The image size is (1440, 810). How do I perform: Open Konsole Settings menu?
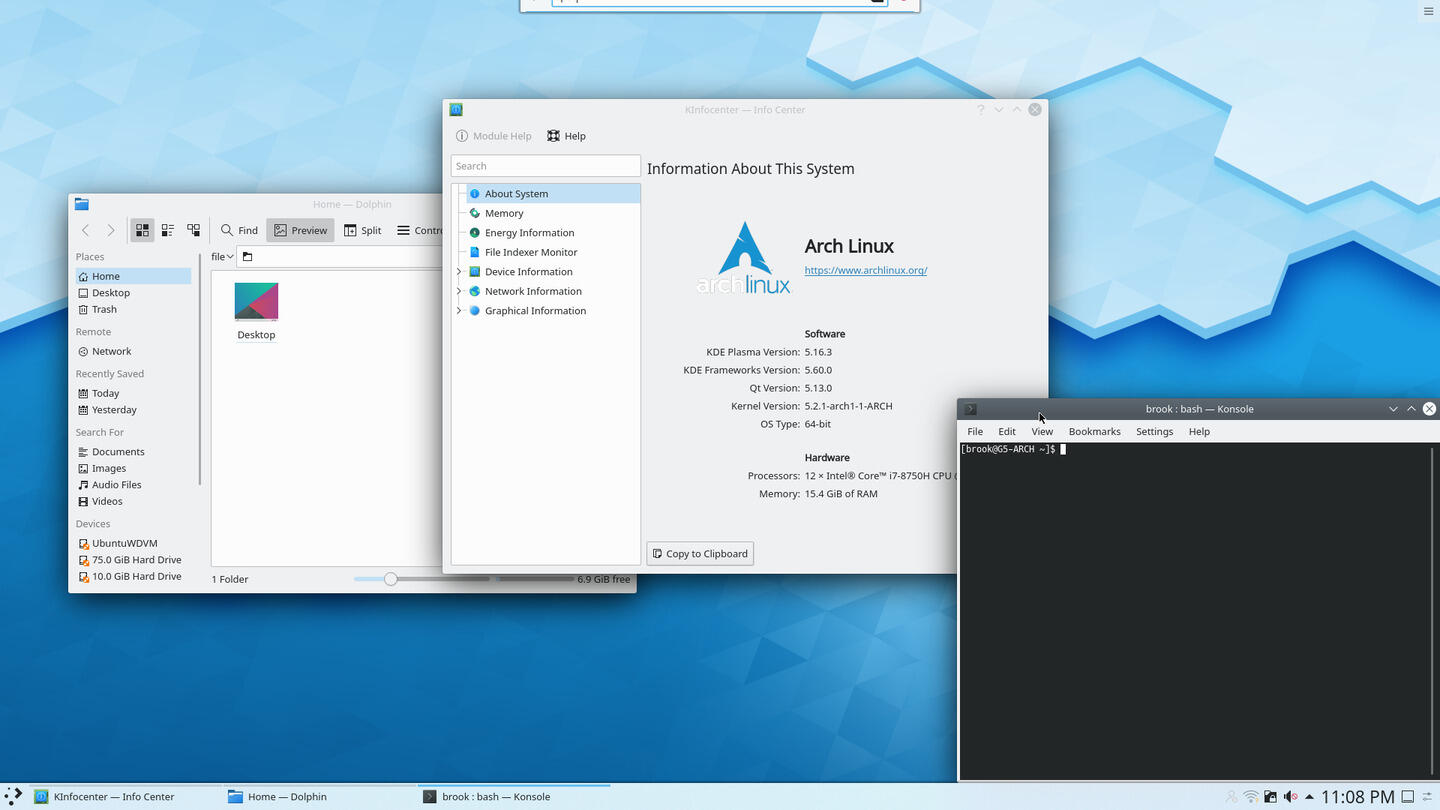[1154, 432]
